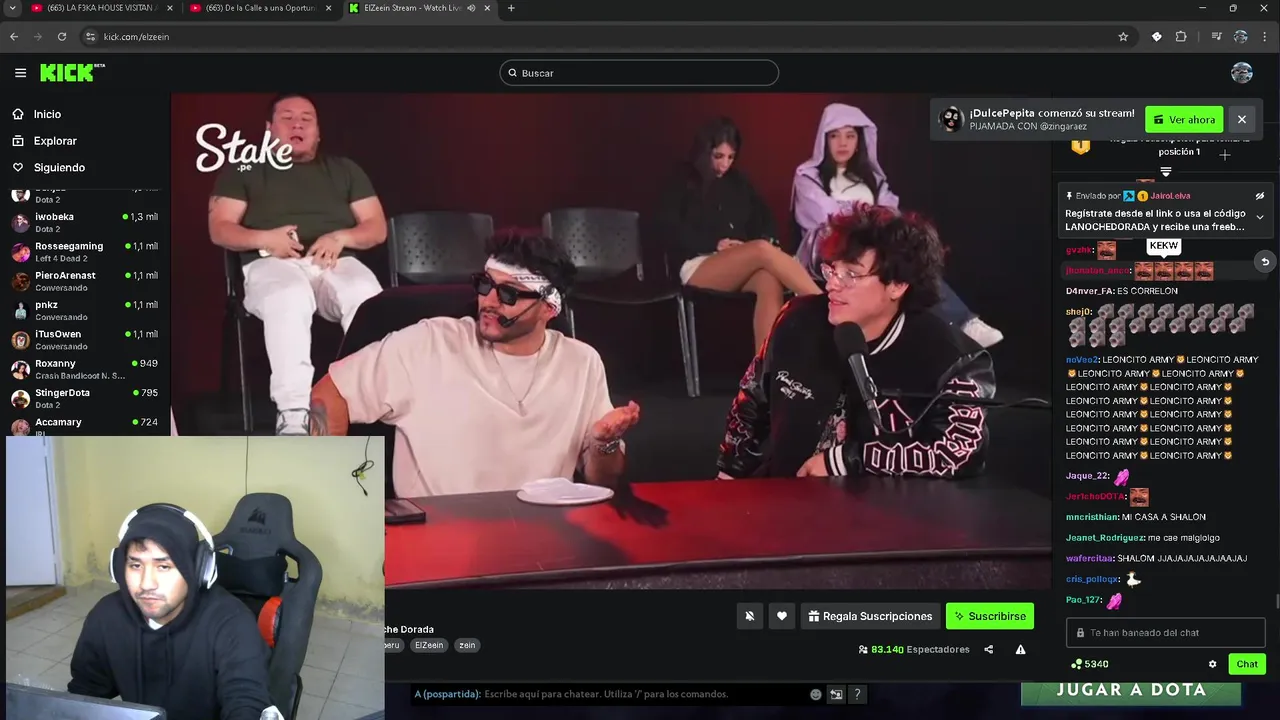The height and width of the screenshot is (720, 1280).
Task: Open the browser extensions puzzle icon
Action: 1181,37
